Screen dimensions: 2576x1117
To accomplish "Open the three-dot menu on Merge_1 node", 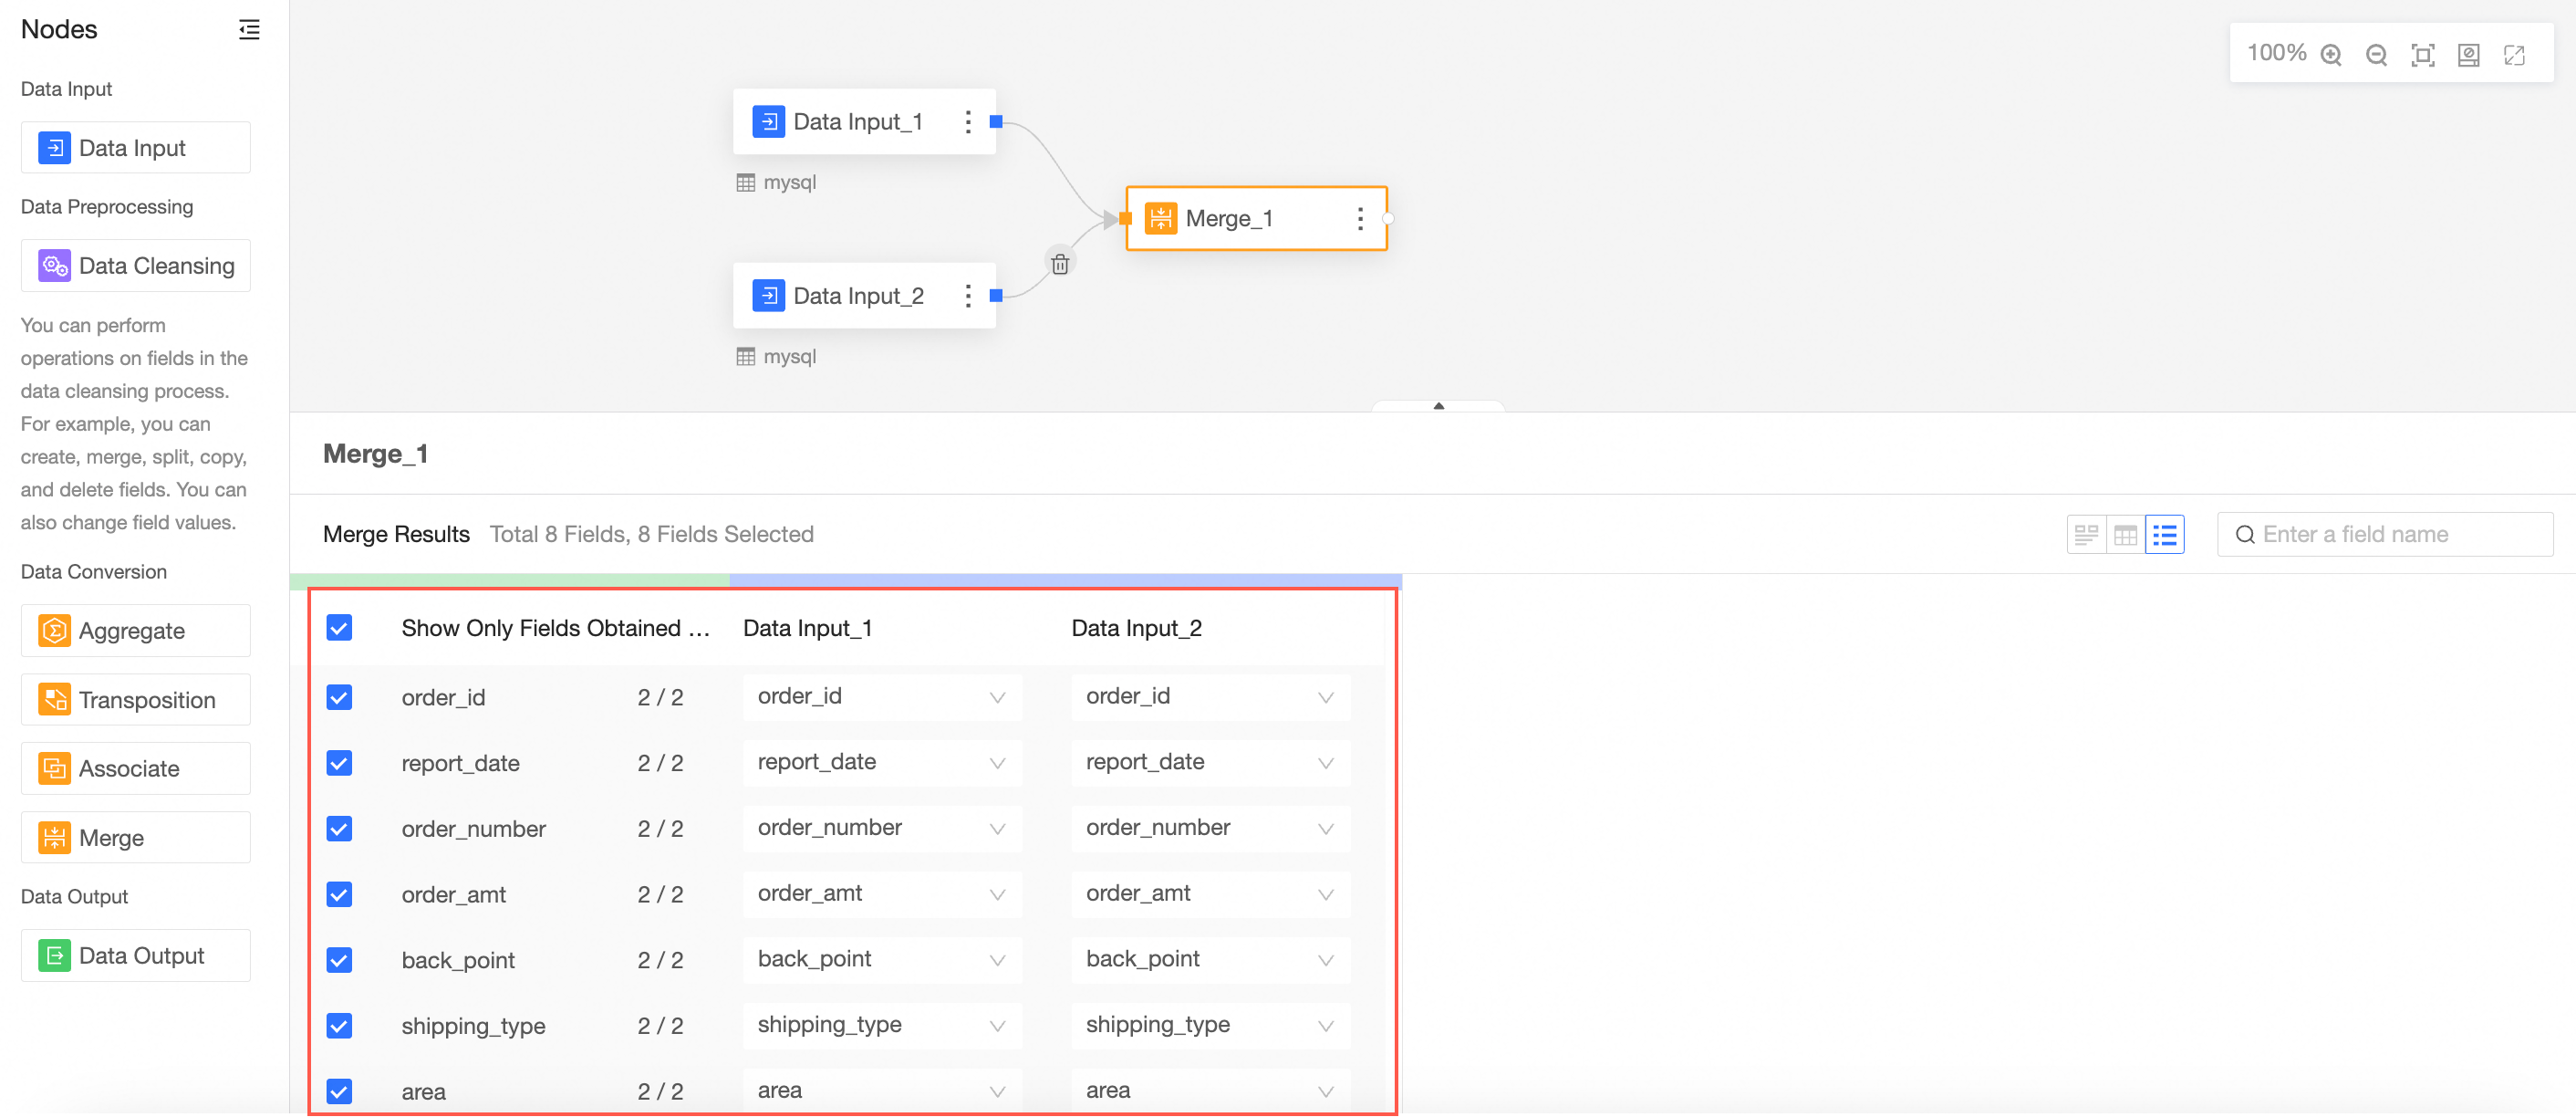I will click(x=1360, y=219).
